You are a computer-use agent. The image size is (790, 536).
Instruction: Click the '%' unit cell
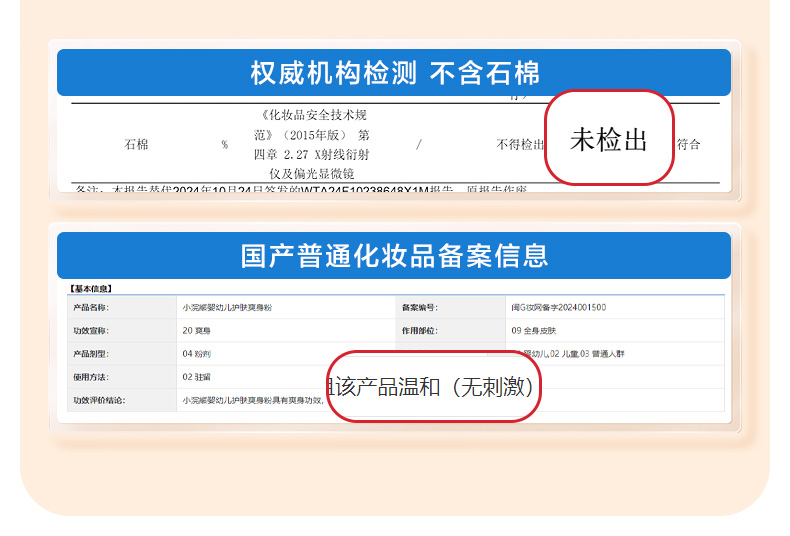pyautogui.click(x=225, y=144)
